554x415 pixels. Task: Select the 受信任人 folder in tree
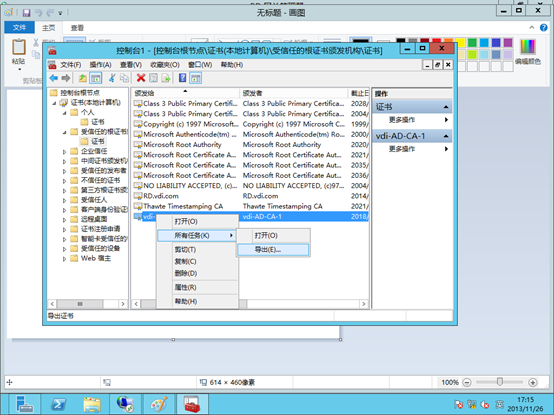(x=94, y=200)
